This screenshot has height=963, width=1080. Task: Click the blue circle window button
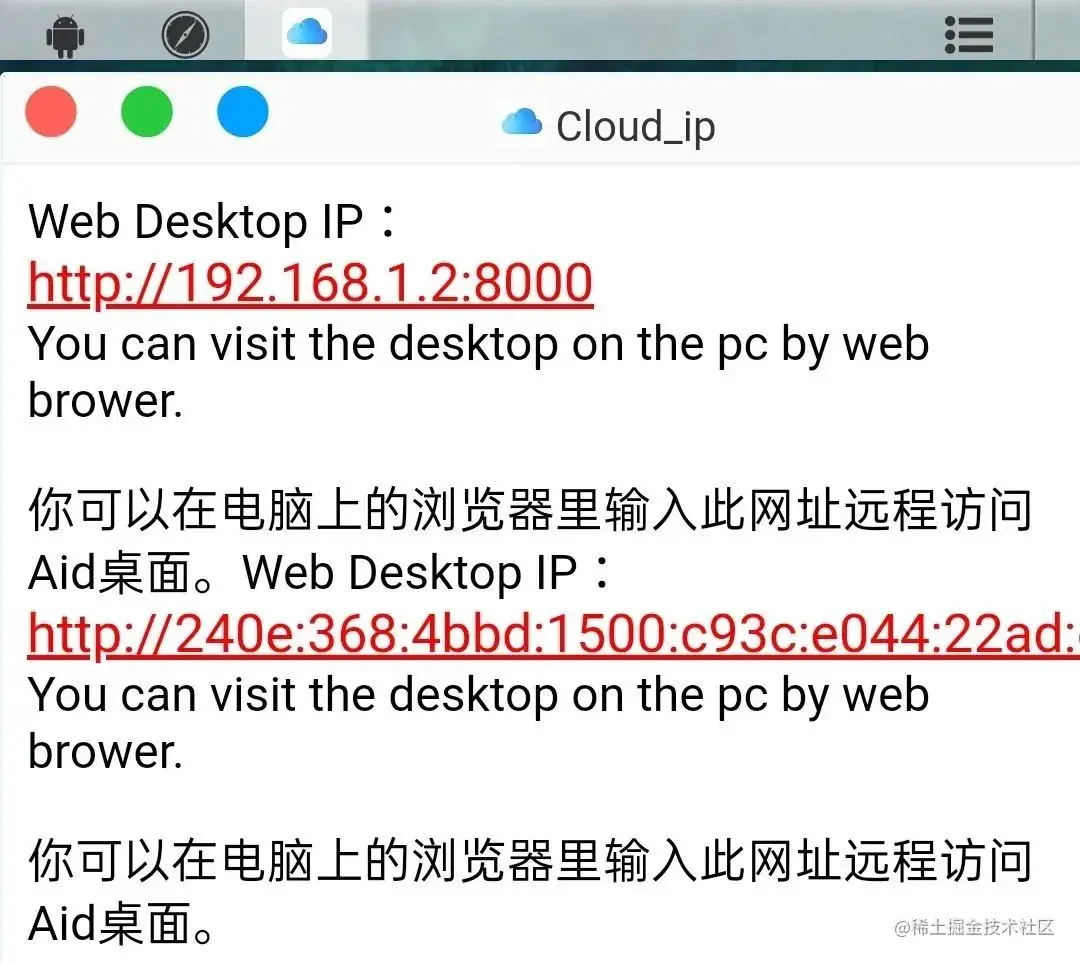[x=242, y=112]
